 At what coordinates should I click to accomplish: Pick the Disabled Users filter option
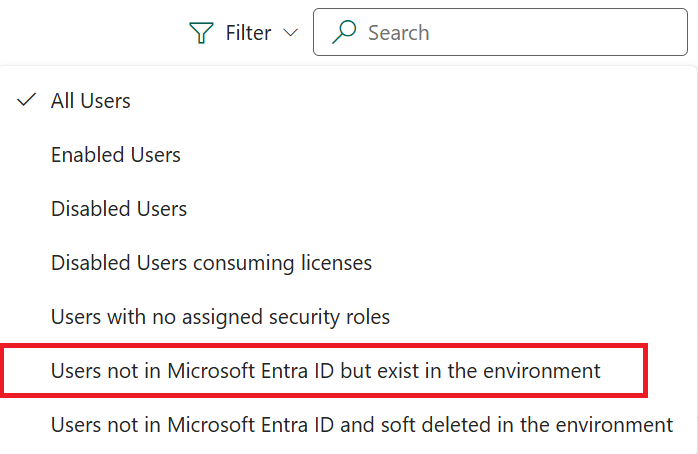click(x=119, y=209)
